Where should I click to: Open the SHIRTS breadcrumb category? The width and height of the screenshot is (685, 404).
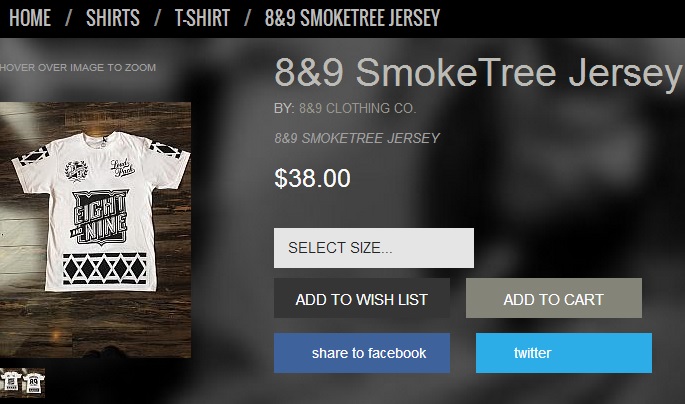pyautogui.click(x=113, y=18)
